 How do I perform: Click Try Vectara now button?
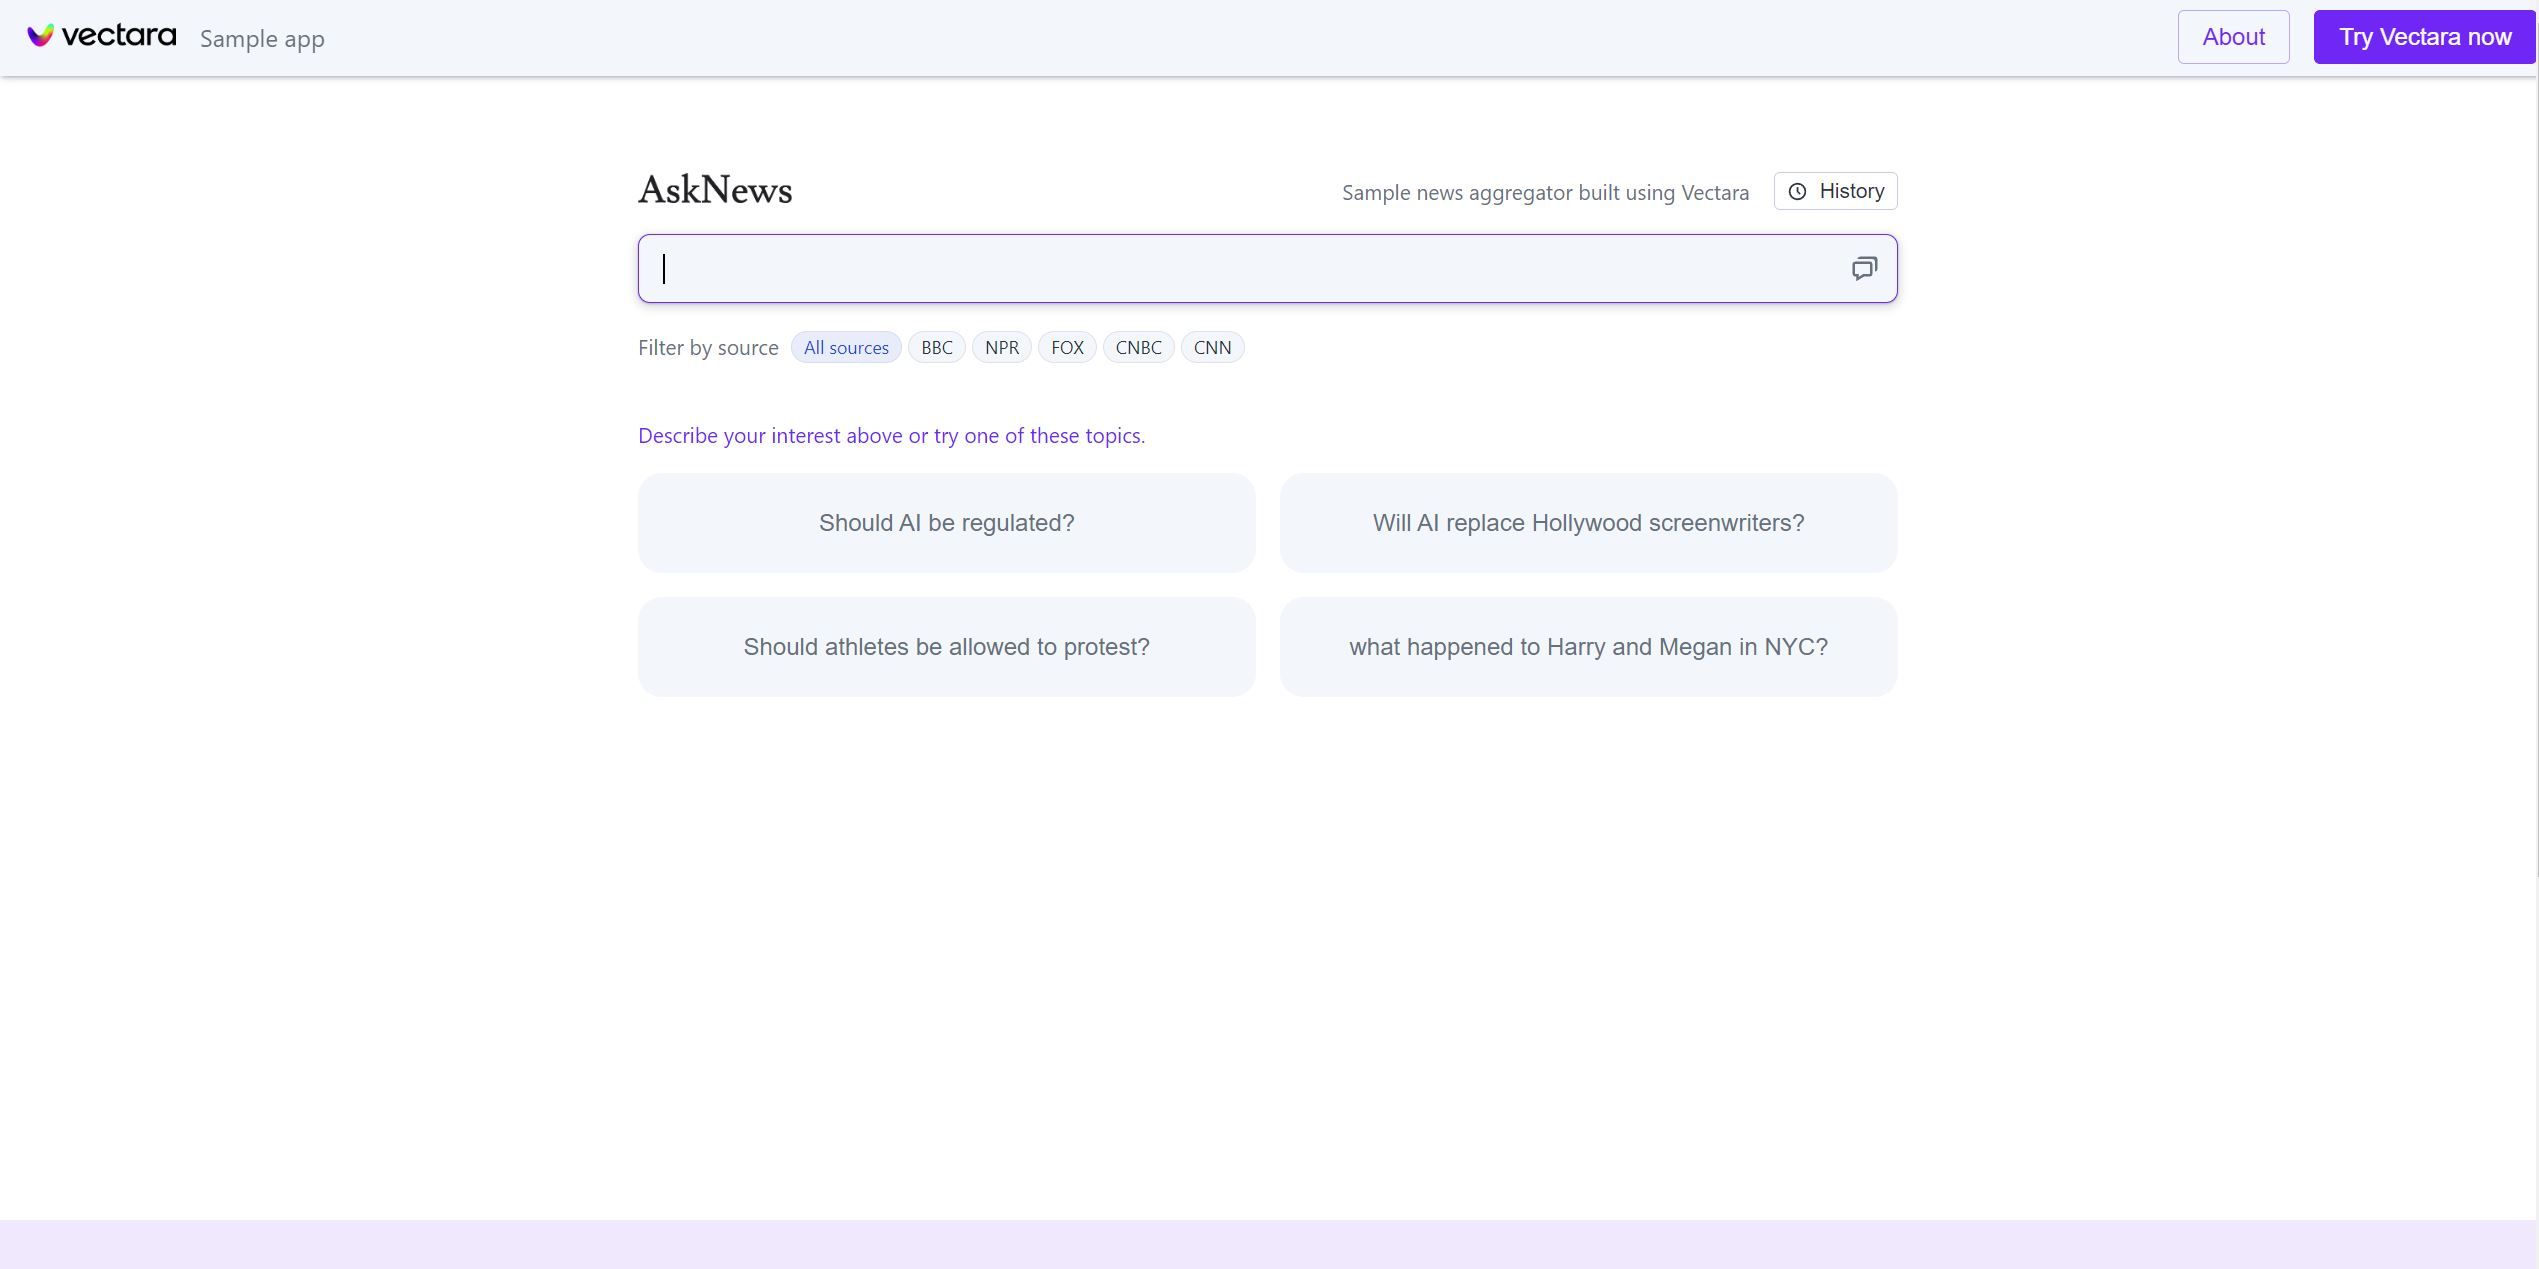[x=2424, y=36]
